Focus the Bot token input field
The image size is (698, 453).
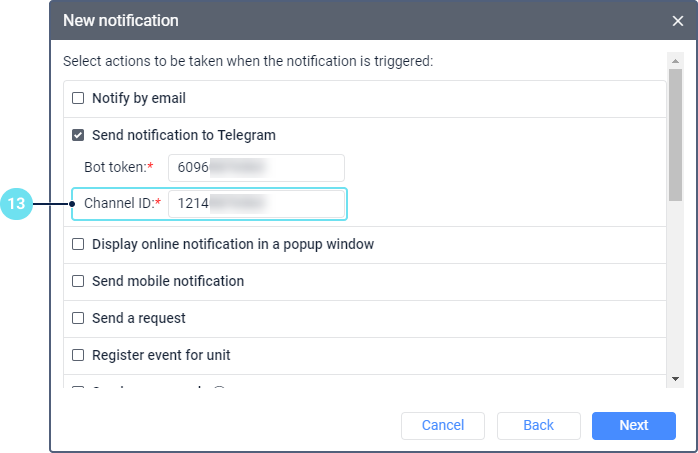256,168
